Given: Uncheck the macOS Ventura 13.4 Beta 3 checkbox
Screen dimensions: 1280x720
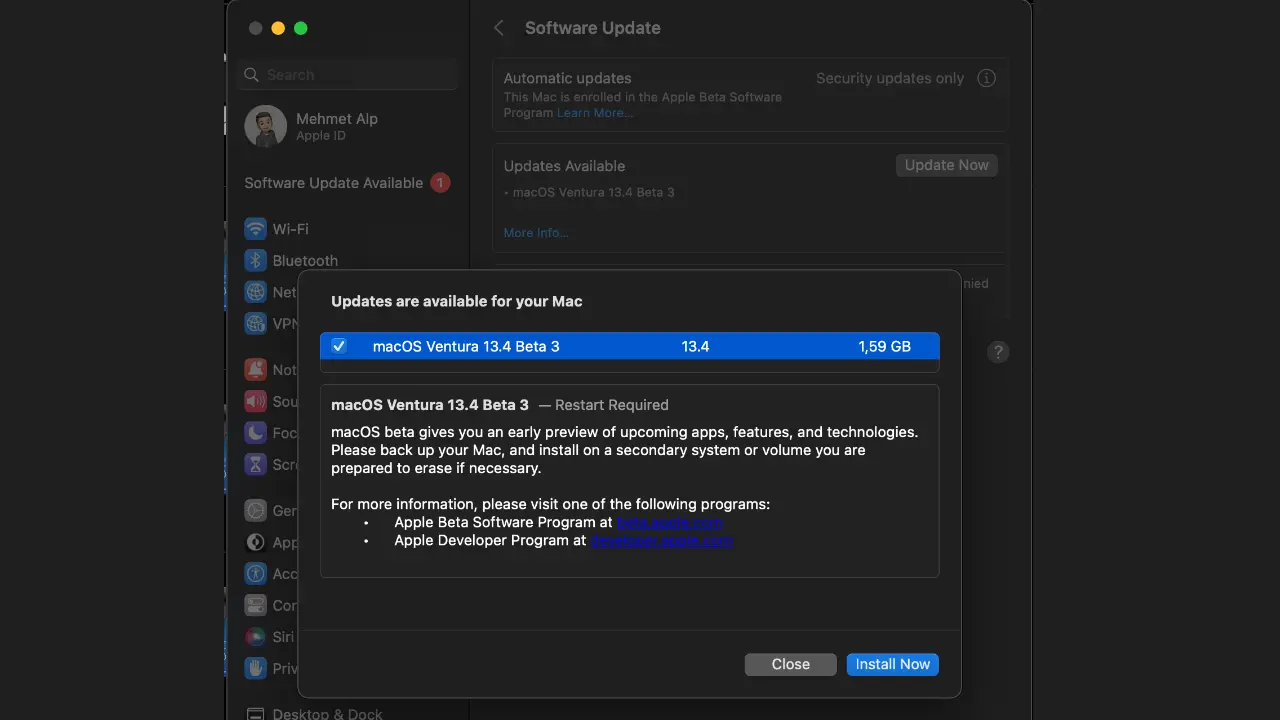Looking at the screenshot, I should pos(339,346).
